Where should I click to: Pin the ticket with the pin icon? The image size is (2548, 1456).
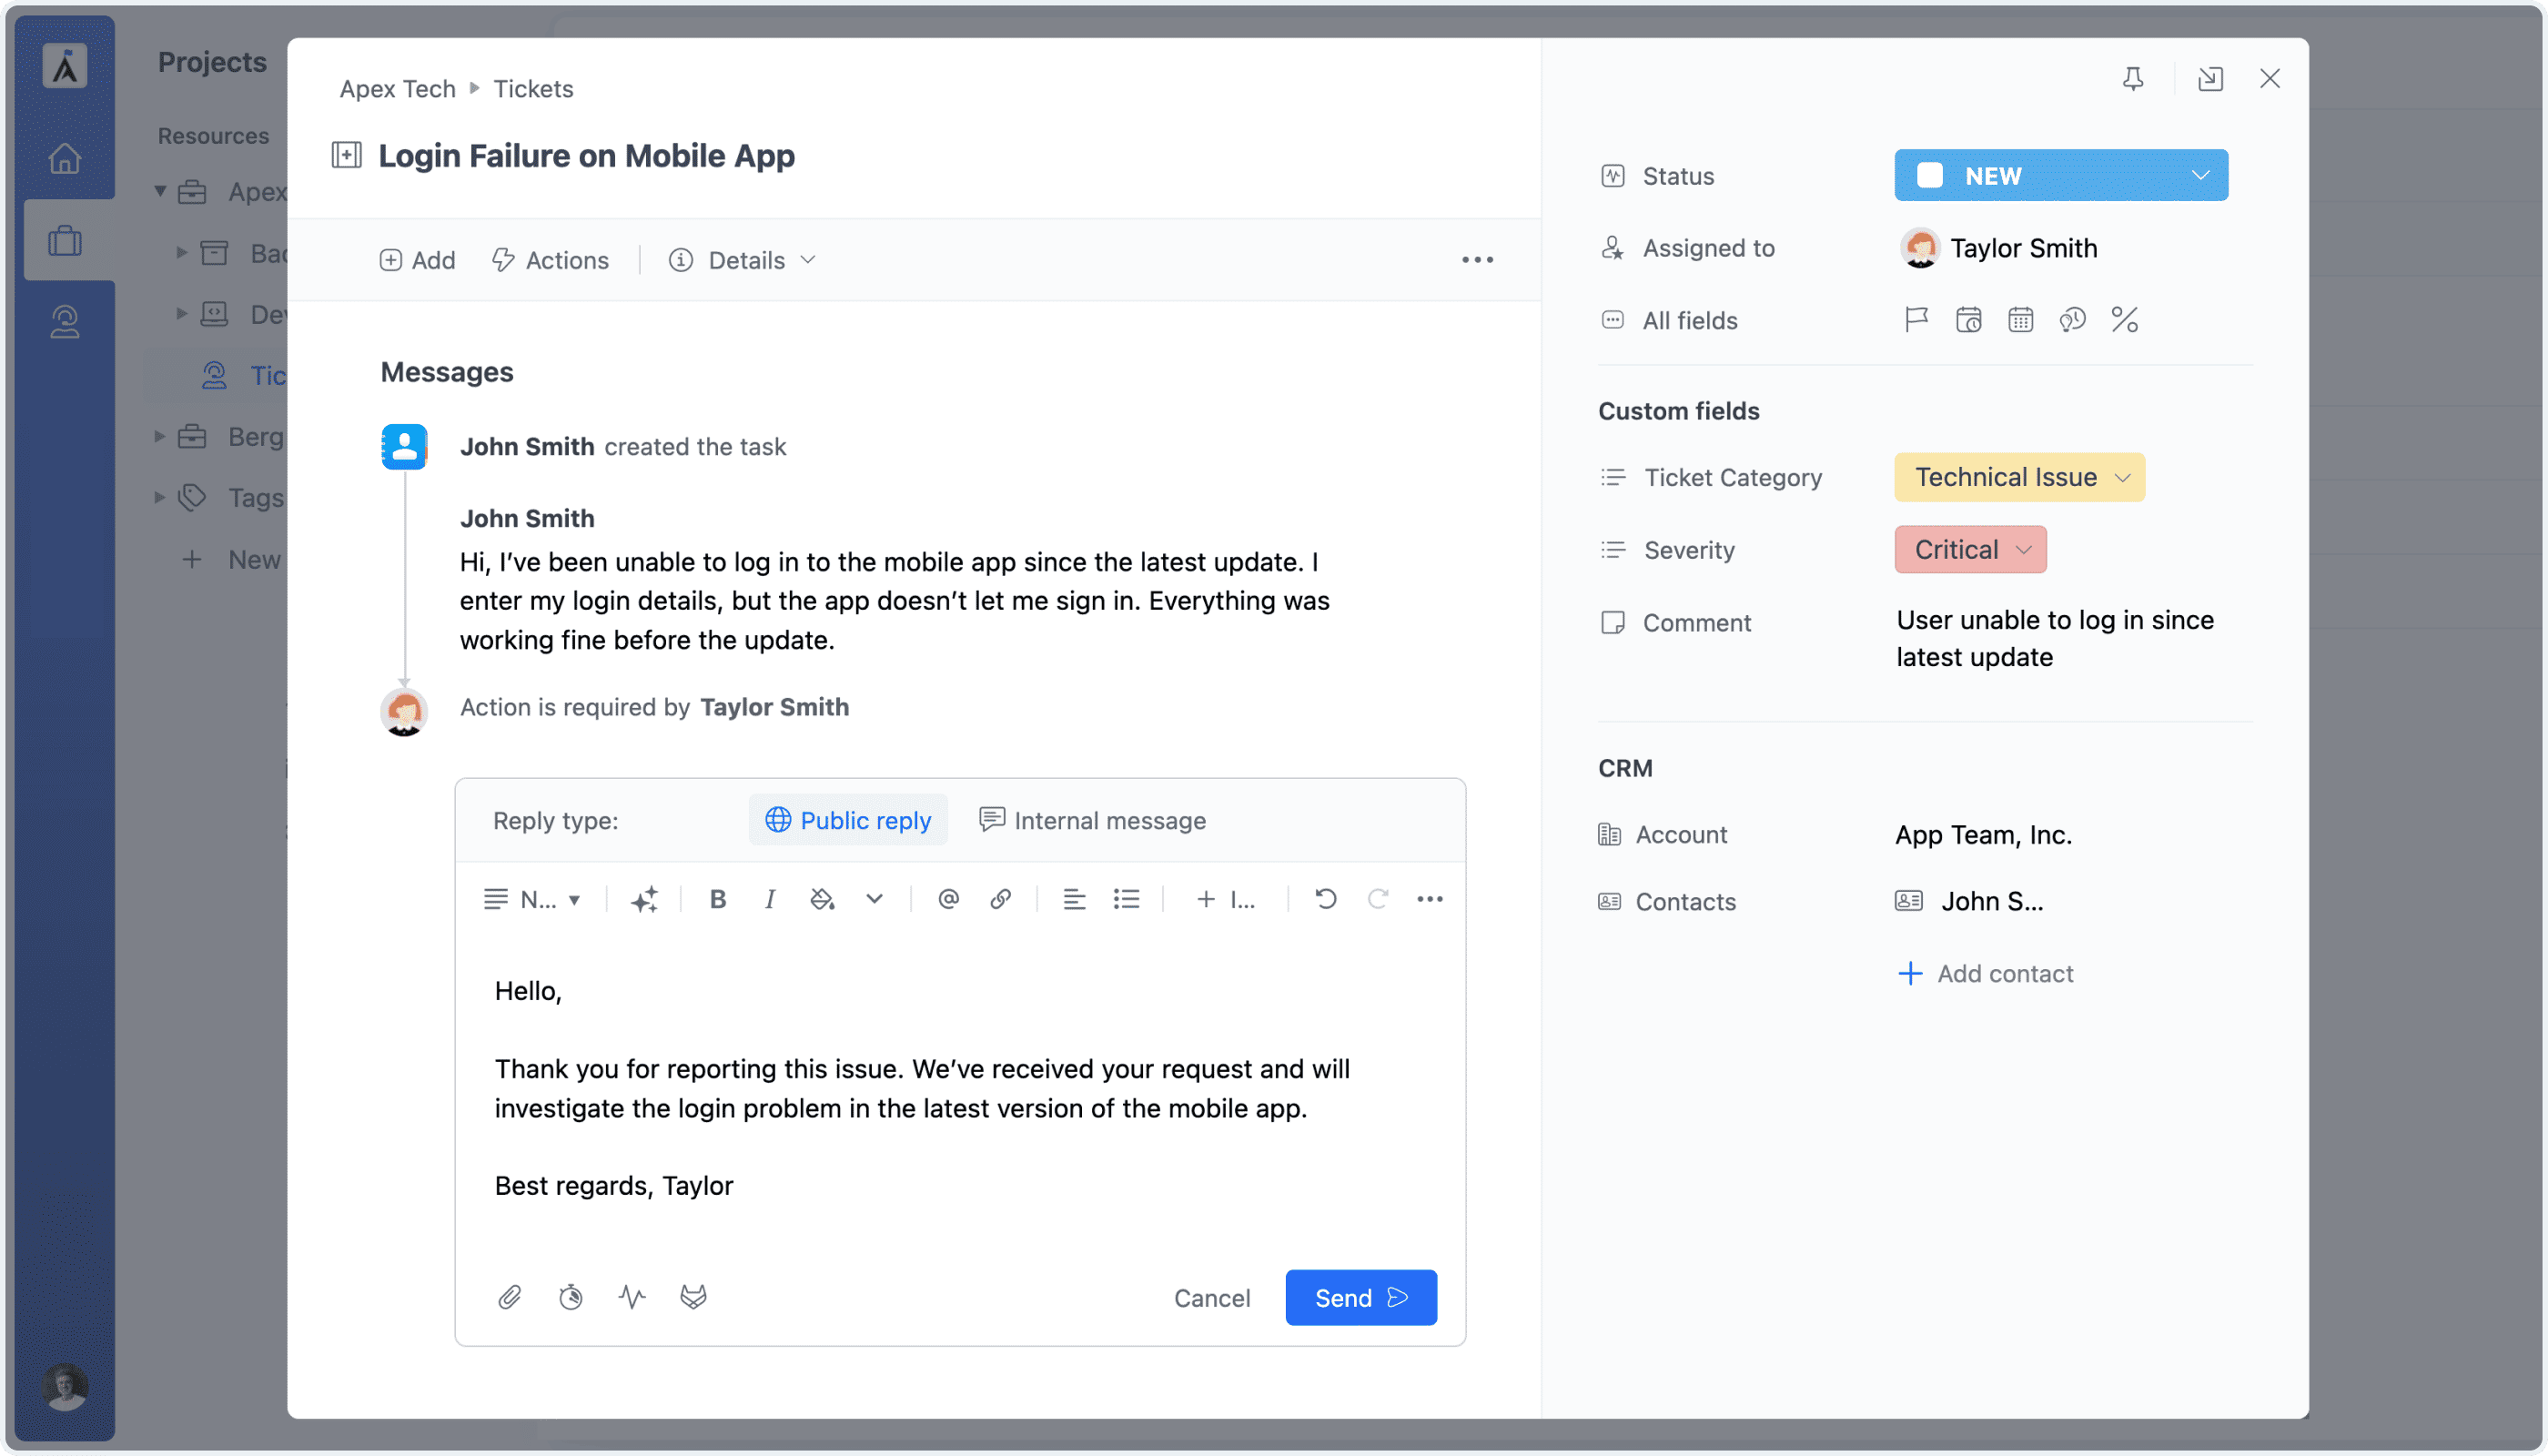point(2133,79)
